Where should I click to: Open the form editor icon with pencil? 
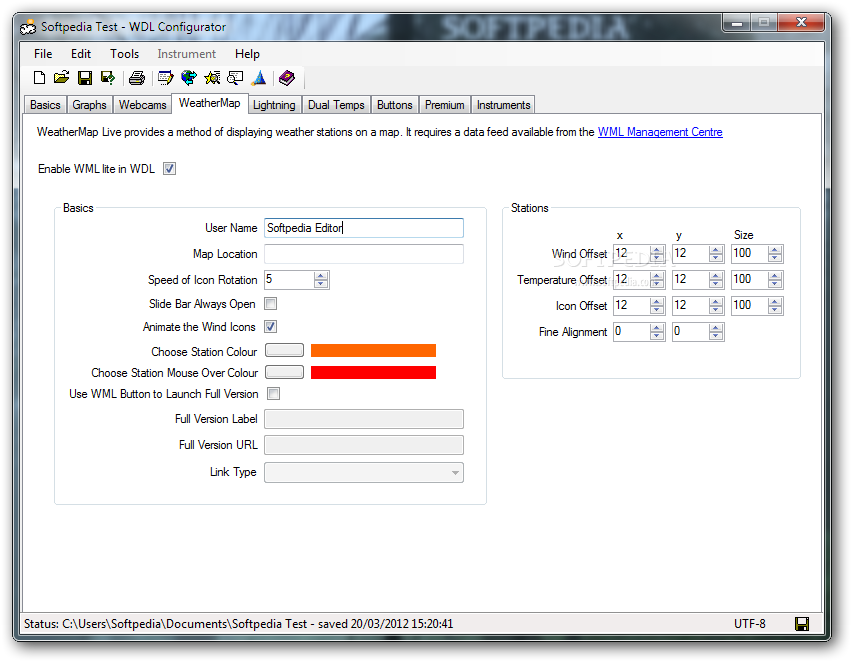tap(165, 78)
